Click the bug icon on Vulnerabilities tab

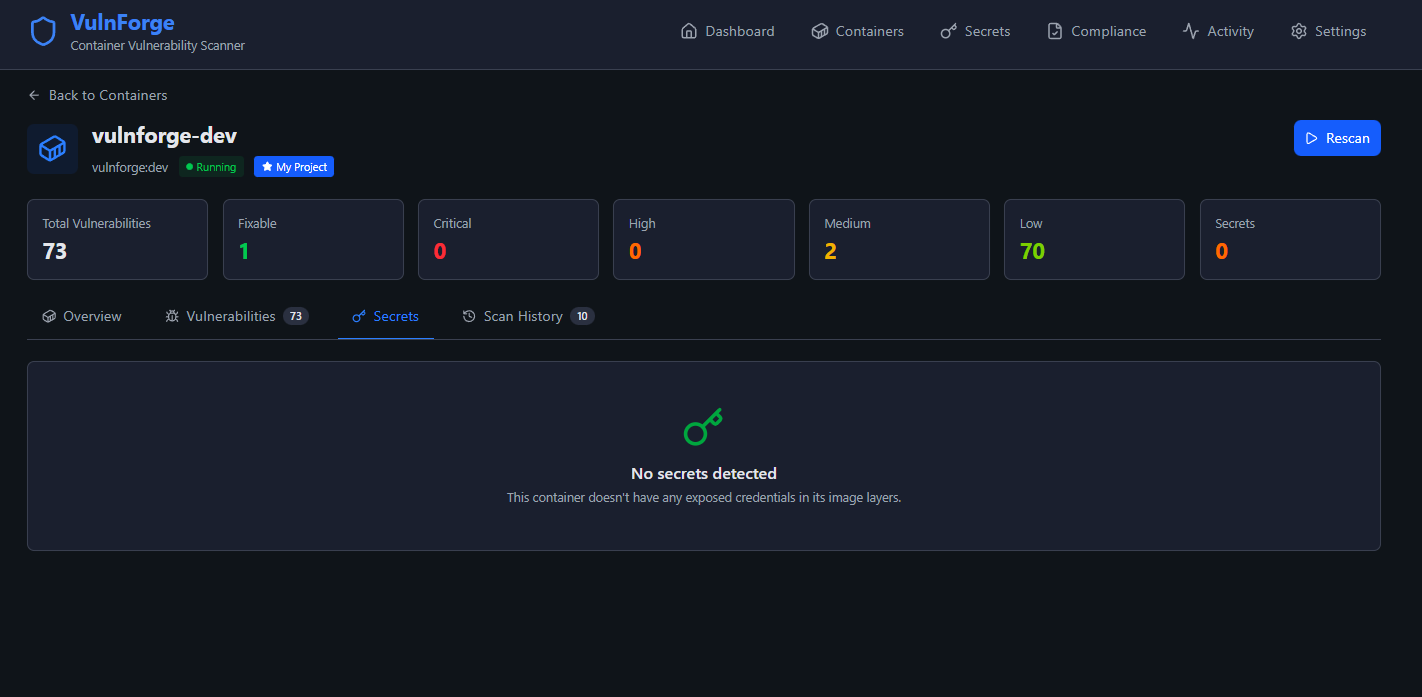tap(172, 316)
